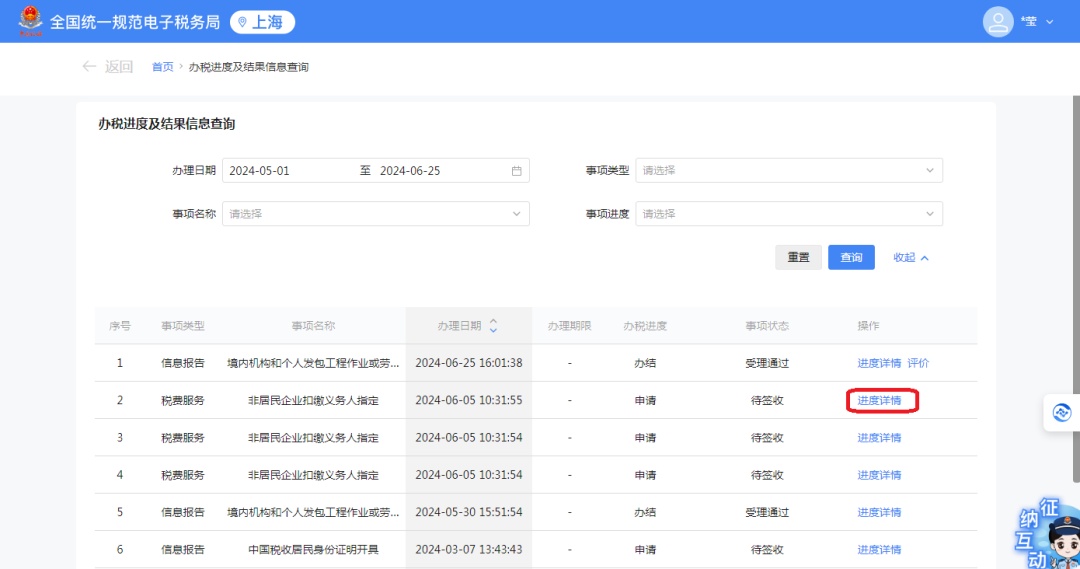Collapse filters with 收起
The height and width of the screenshot is (569, 1080).
click(910, 258)
